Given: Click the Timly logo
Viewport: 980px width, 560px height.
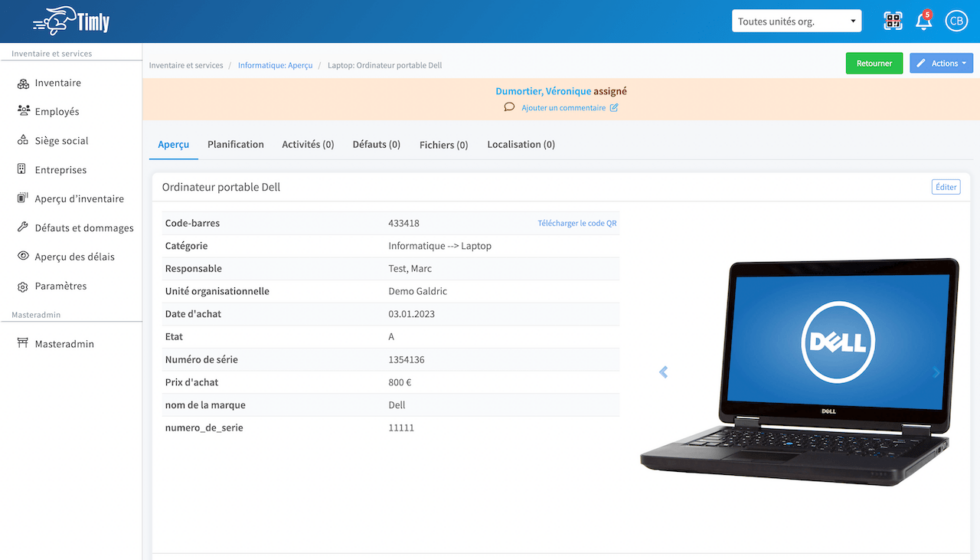Looking at the screenshot, I should point(71,21).
